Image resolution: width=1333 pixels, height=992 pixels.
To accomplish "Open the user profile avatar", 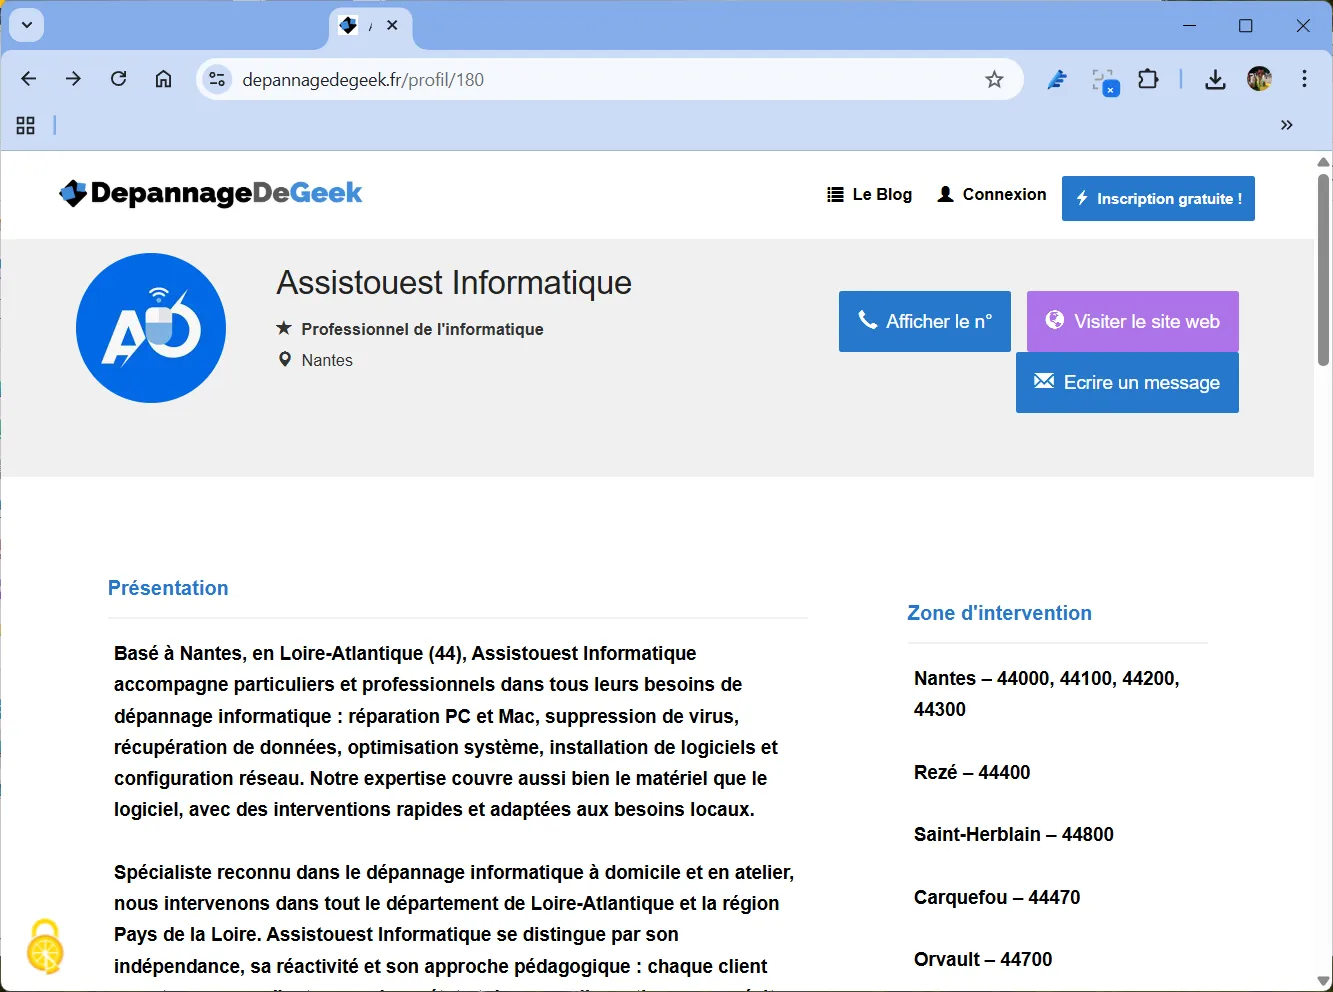I will tap(1259, 79).
